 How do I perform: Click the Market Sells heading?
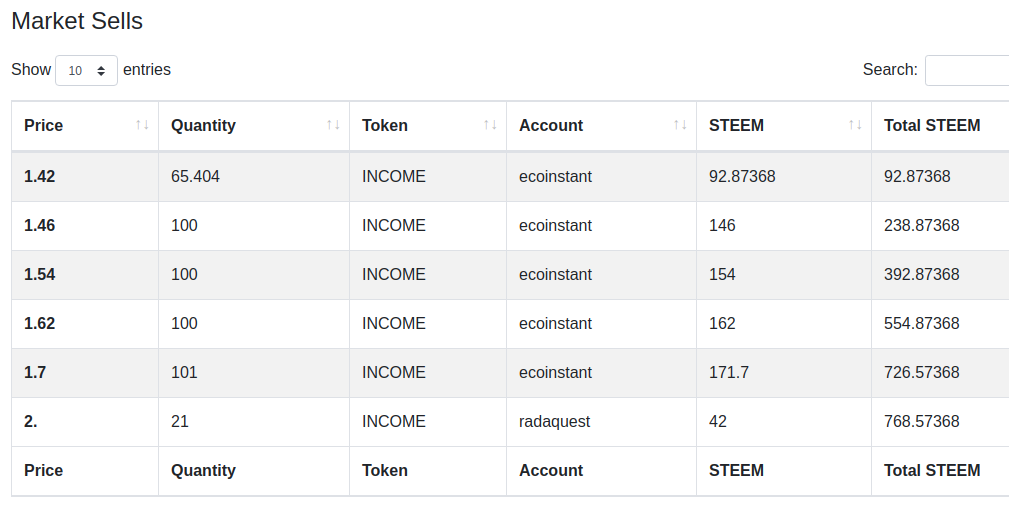click(x=77, y=21)
